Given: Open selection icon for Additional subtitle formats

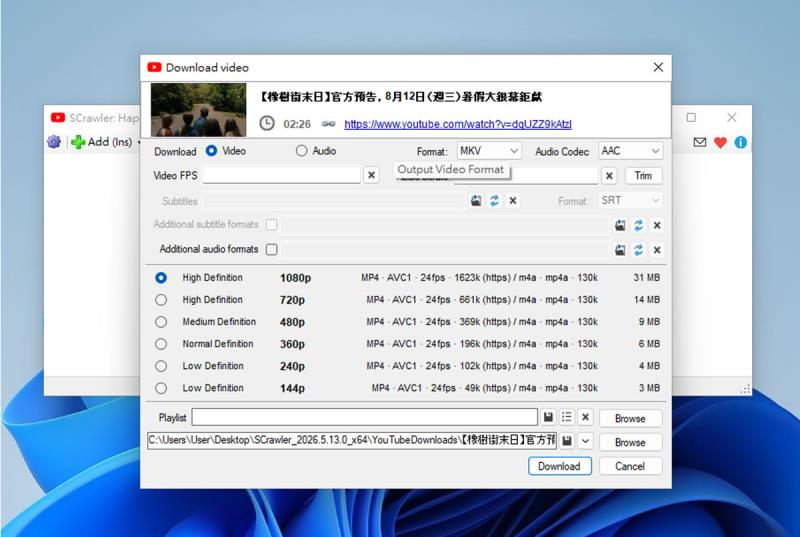Looking at the screenshot, I should point(620,225).
